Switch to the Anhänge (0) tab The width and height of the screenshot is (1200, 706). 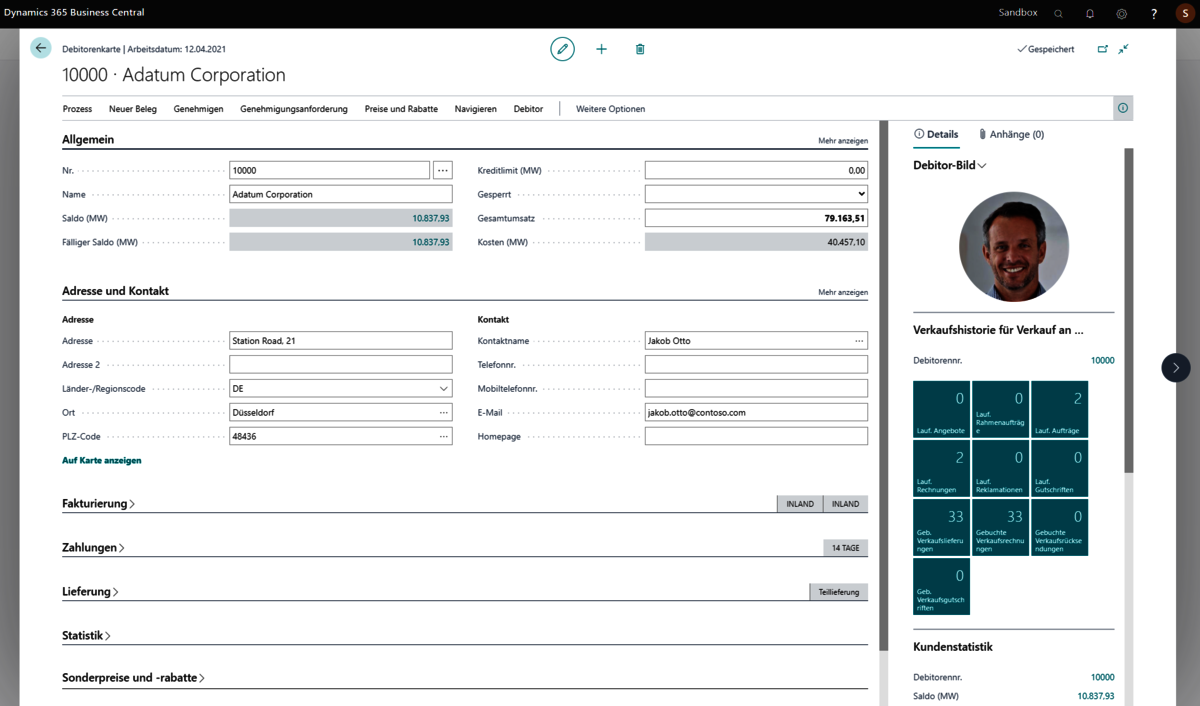[x=1011, y=134]
